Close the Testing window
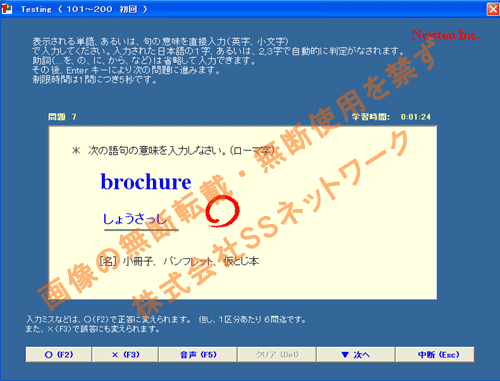This screenshot has height=381, width=500. (x=493, y=9)
